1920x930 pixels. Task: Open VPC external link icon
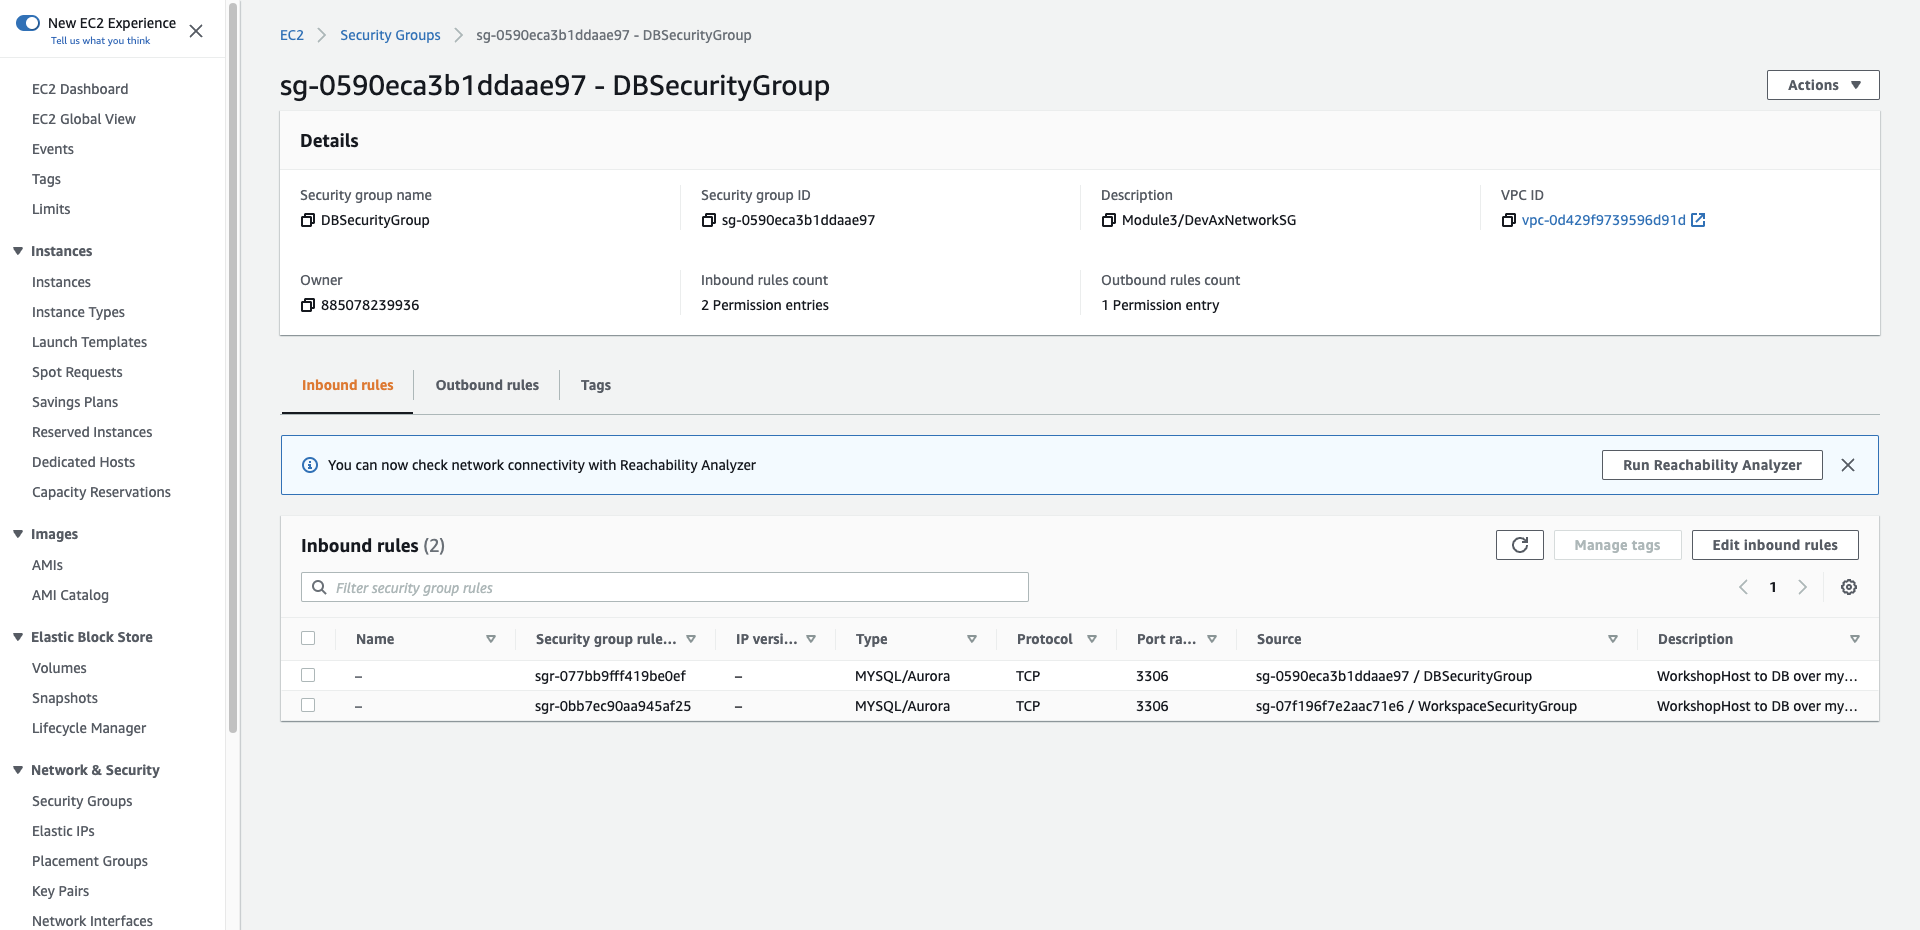(x=1698, y=220)
